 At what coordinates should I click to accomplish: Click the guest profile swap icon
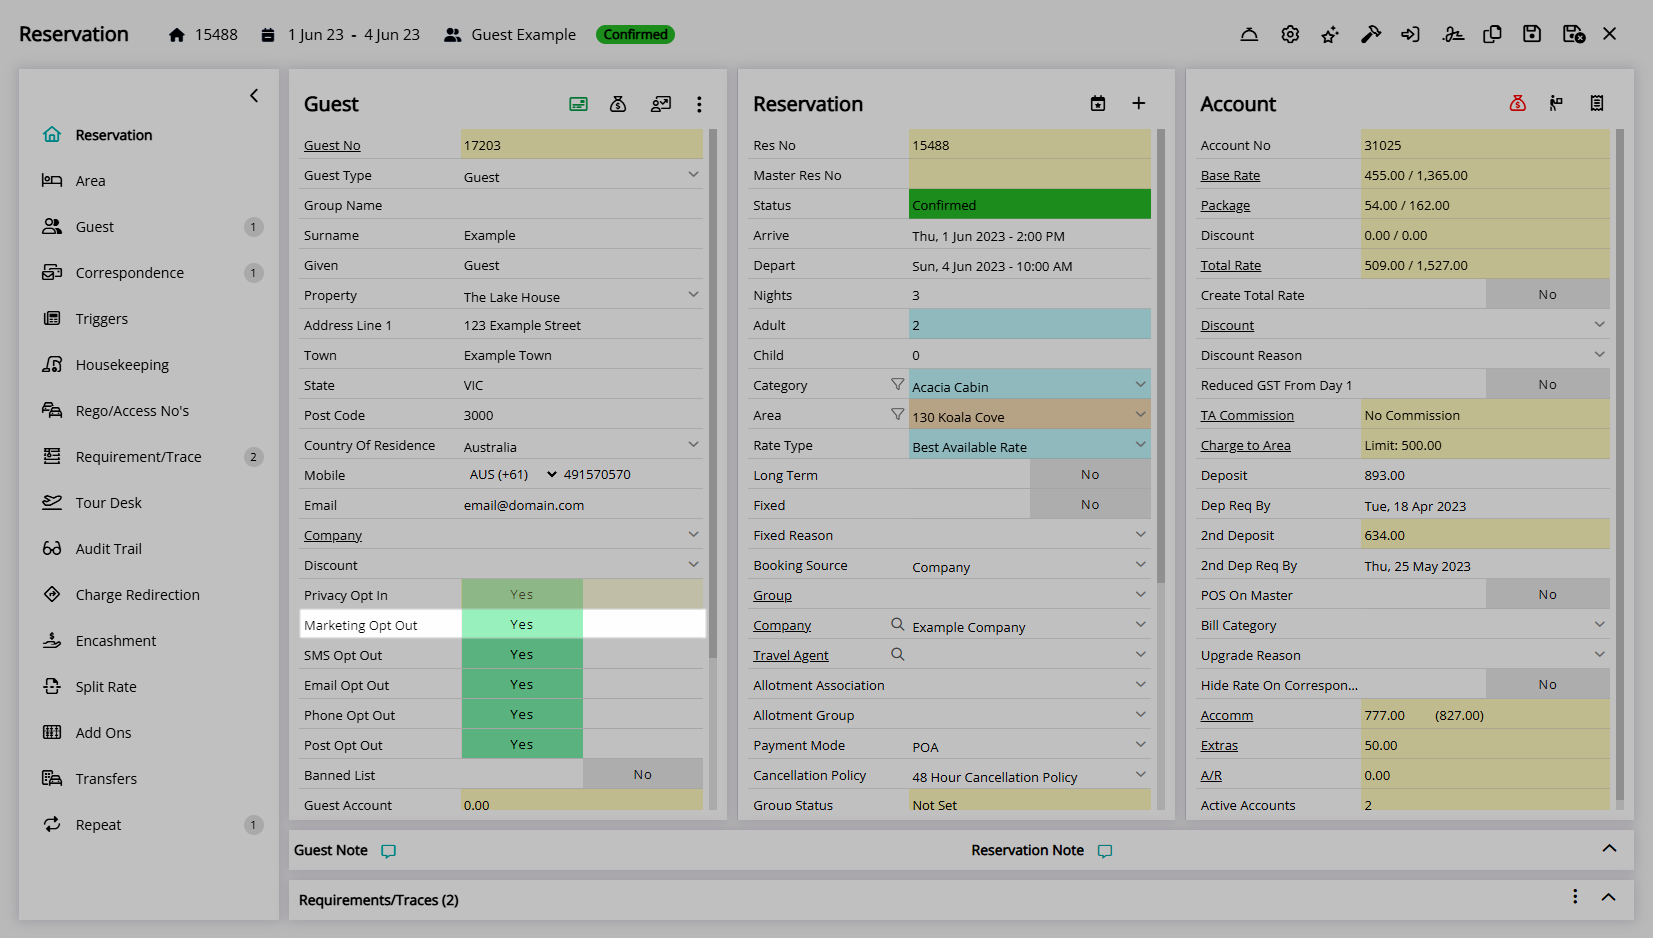point(661,104)
